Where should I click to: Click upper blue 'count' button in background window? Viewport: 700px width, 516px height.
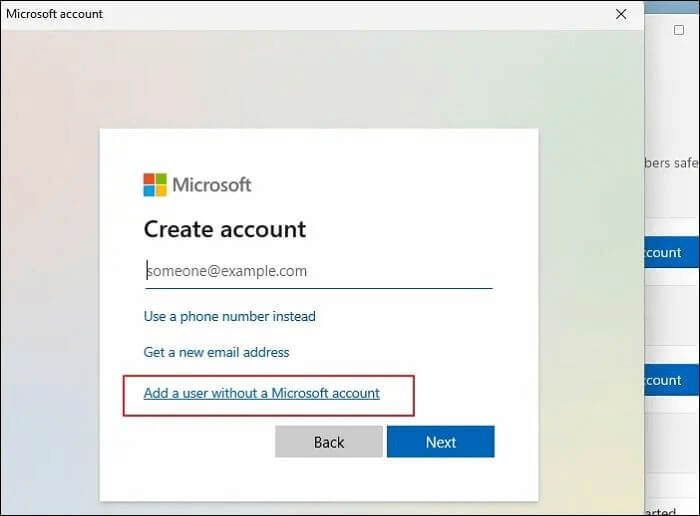[672, 252]
